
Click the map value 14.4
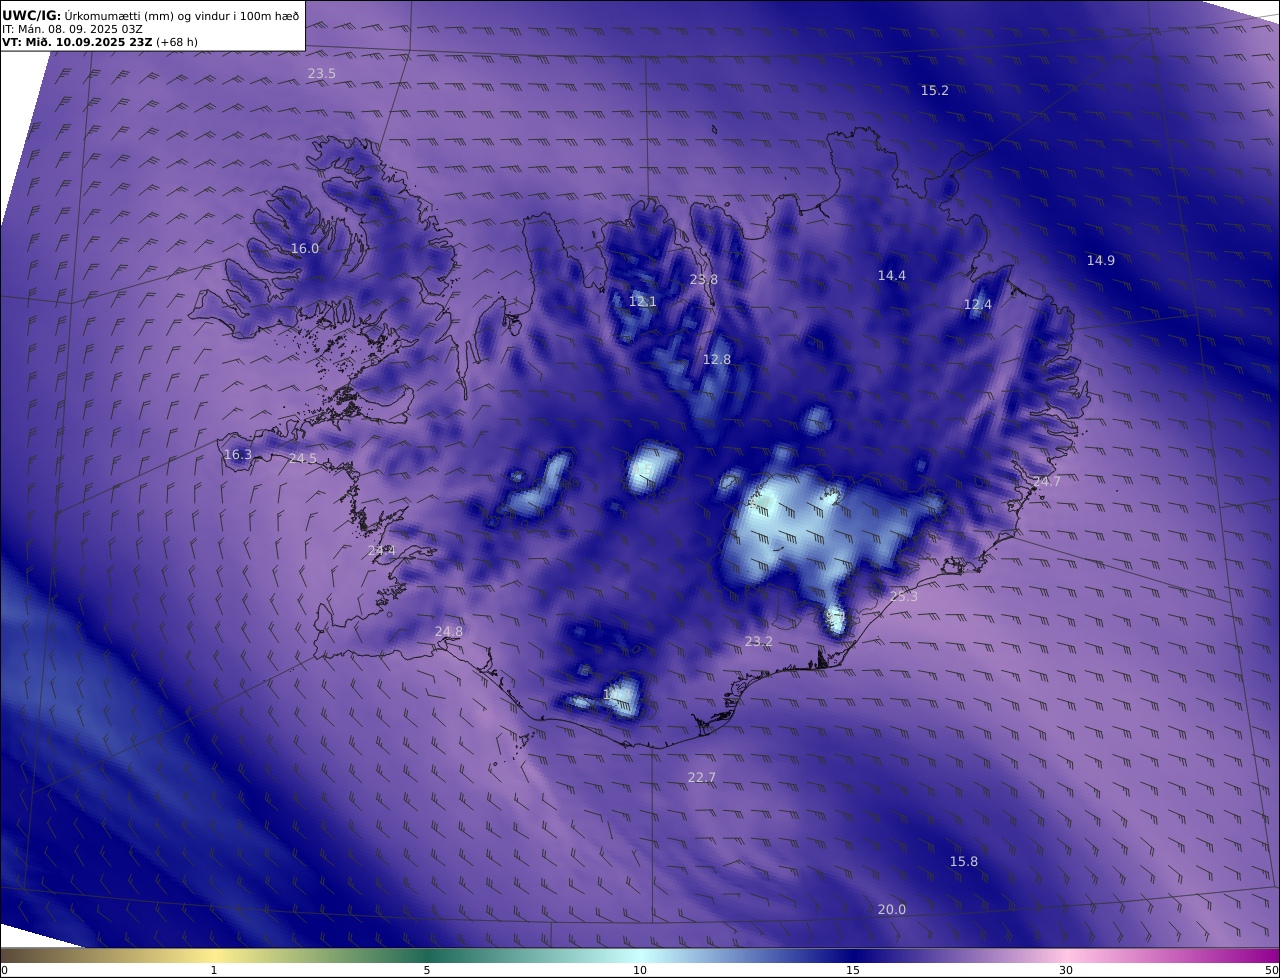coord(891,276)
